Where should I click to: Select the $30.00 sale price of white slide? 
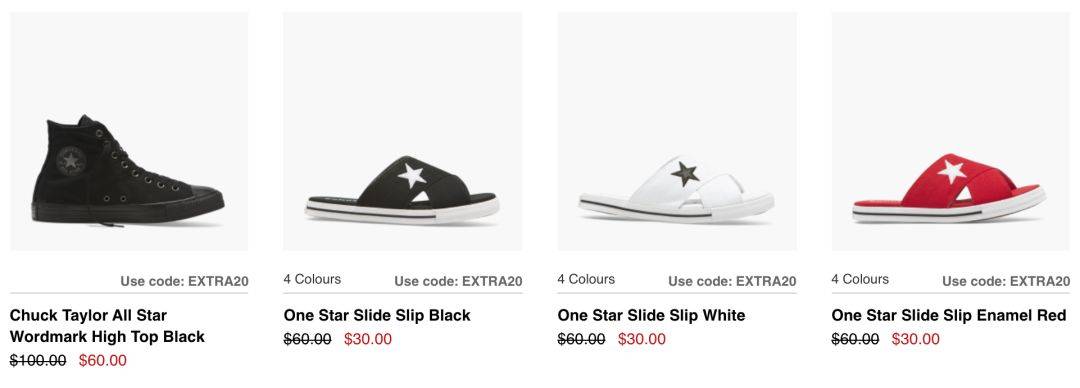point(642,339)
